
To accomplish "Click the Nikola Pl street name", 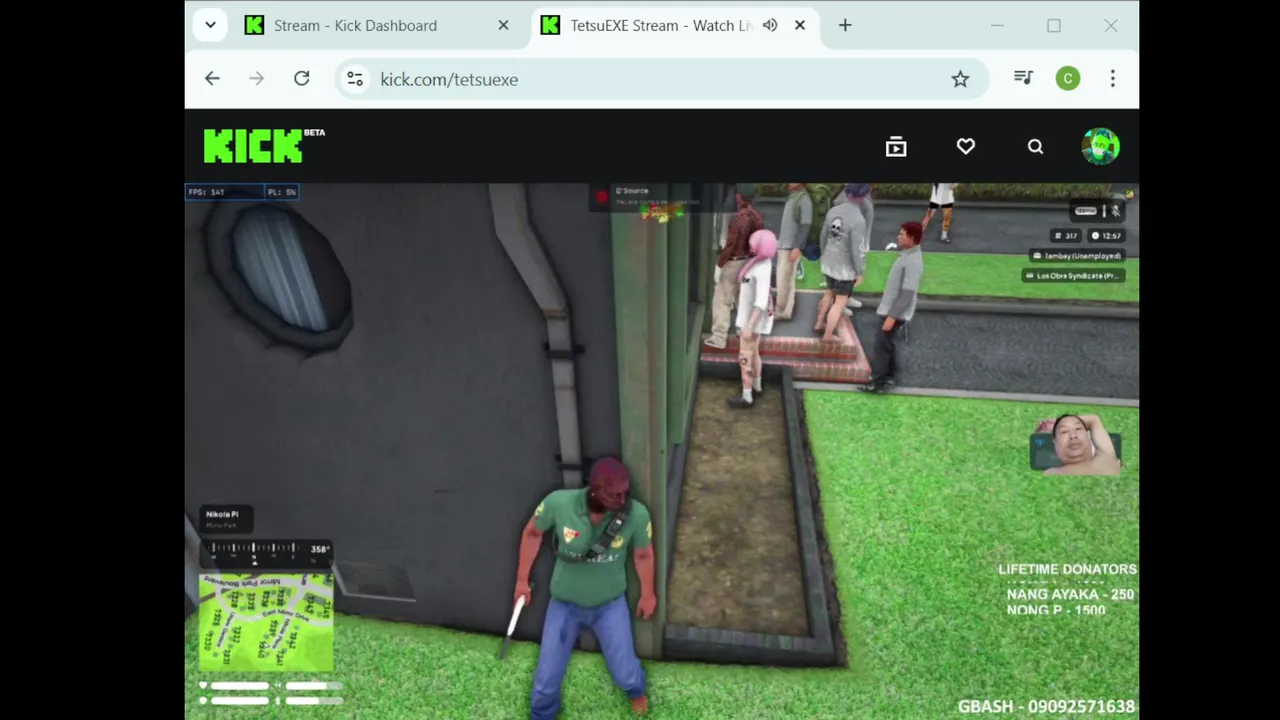I will tap(222, 514).
